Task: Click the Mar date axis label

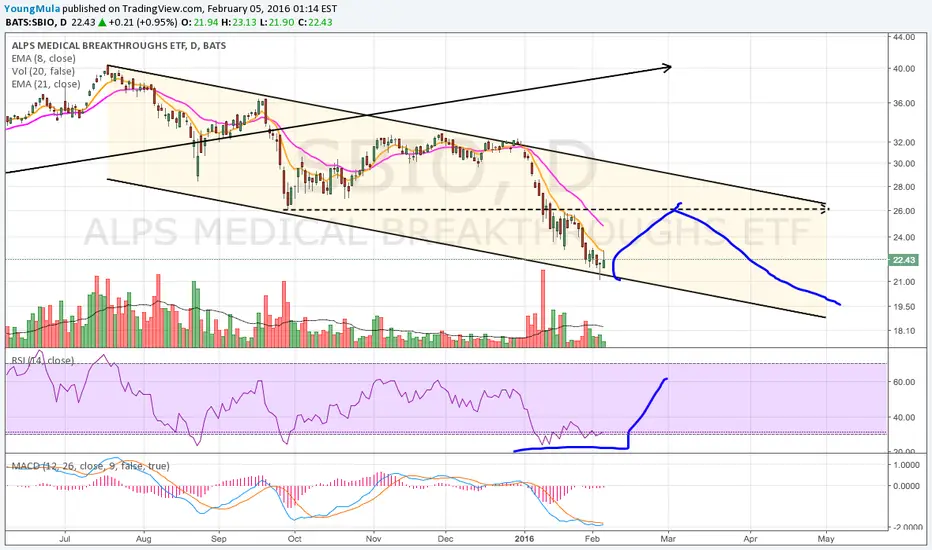Action: click(x=668, y=539)
